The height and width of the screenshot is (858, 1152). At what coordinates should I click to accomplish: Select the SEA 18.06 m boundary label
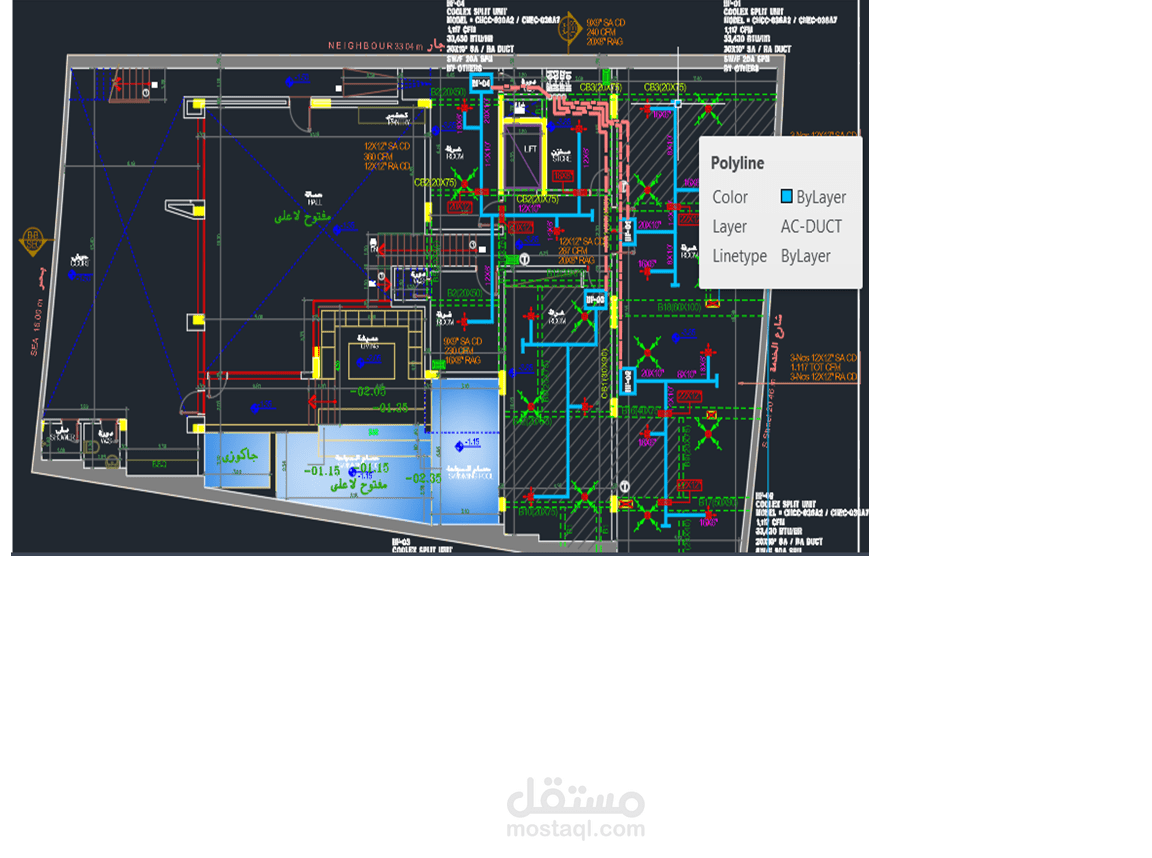tap(35, 328)
